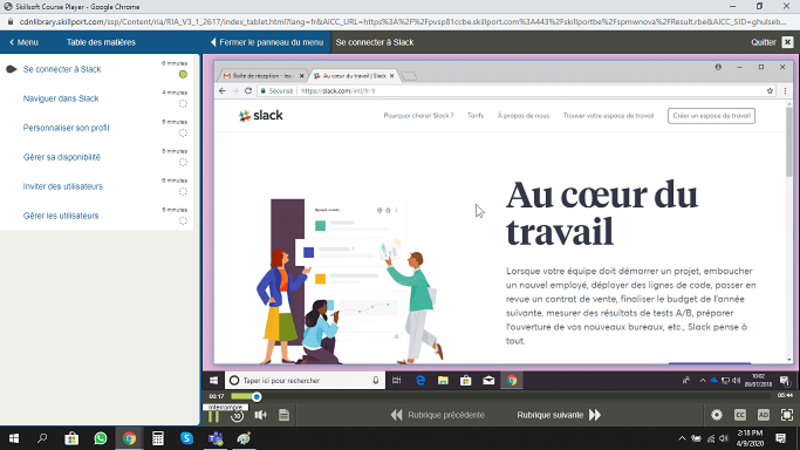Viewport: 800px width, 450px height.
Task: Show hidden system tray icons
Action: coord(682,438)
